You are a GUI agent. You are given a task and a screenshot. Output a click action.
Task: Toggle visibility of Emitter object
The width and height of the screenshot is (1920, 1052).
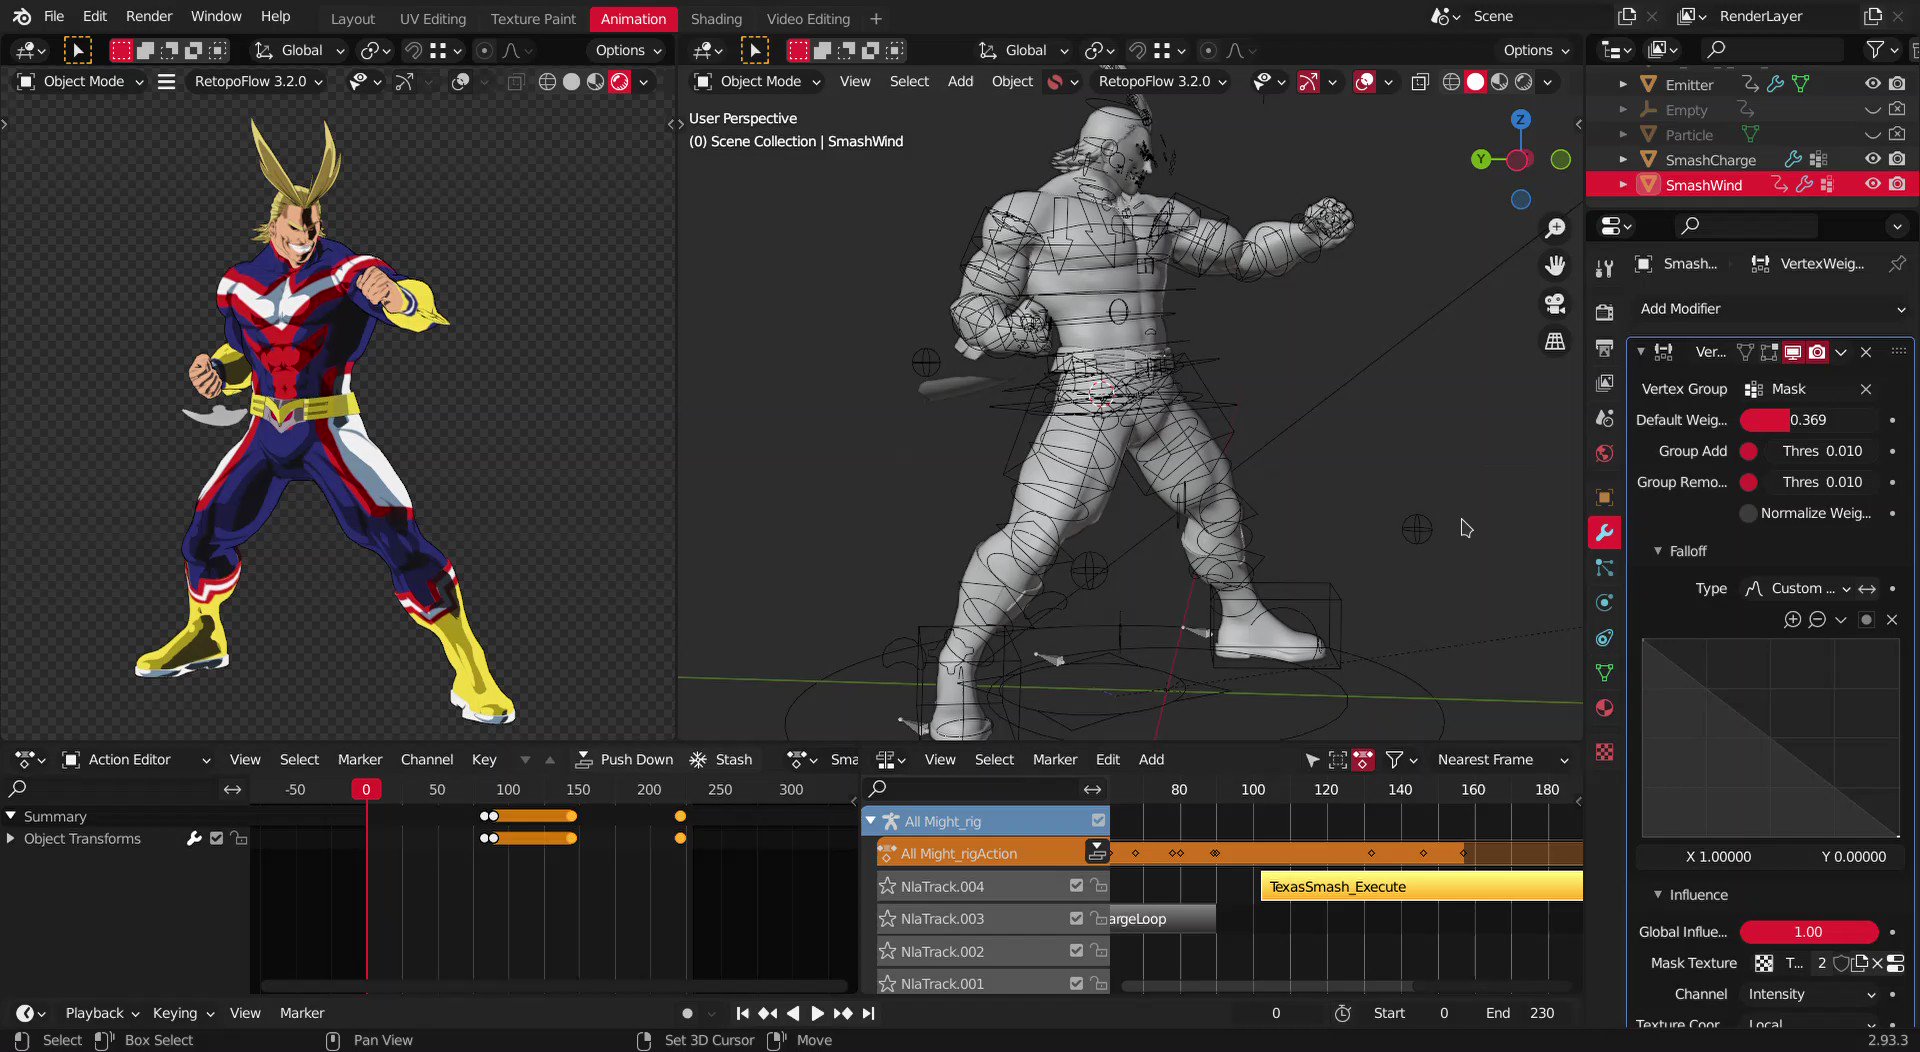(x=1872, y=84)
